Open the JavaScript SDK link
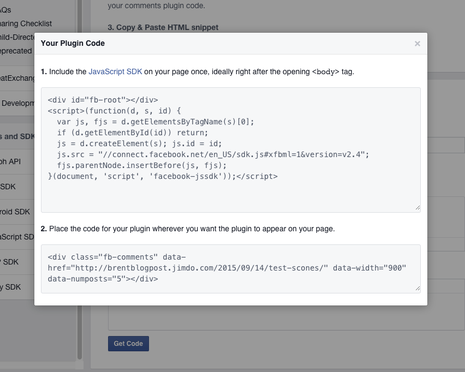 115,72
